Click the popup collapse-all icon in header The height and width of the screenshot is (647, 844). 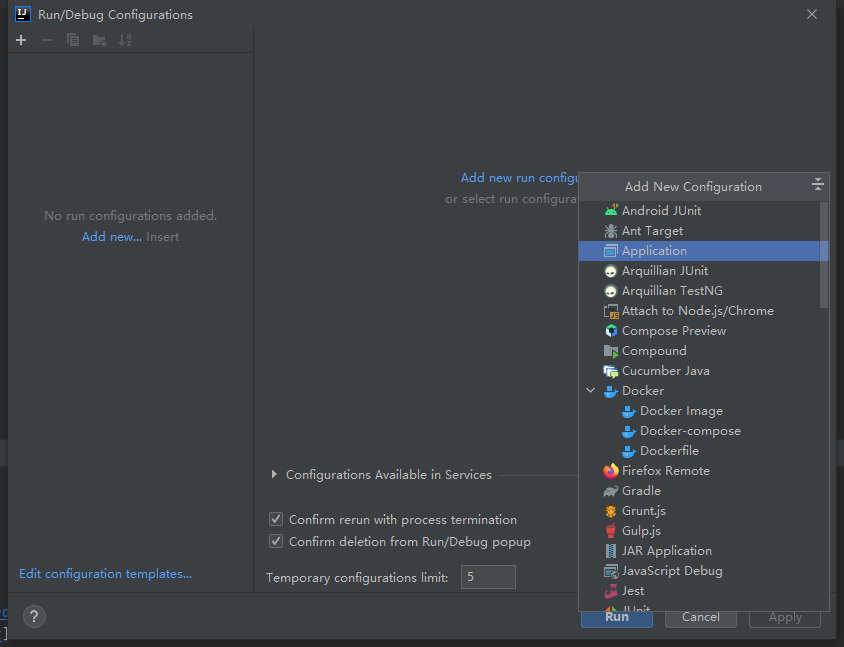tap(817, 185)
